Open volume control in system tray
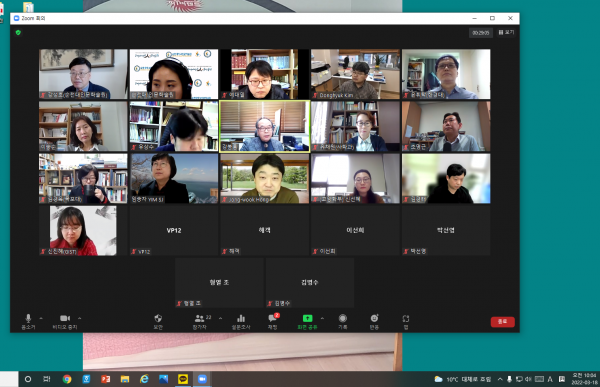This screenshot has height=387, width=600. click(528, 379)
